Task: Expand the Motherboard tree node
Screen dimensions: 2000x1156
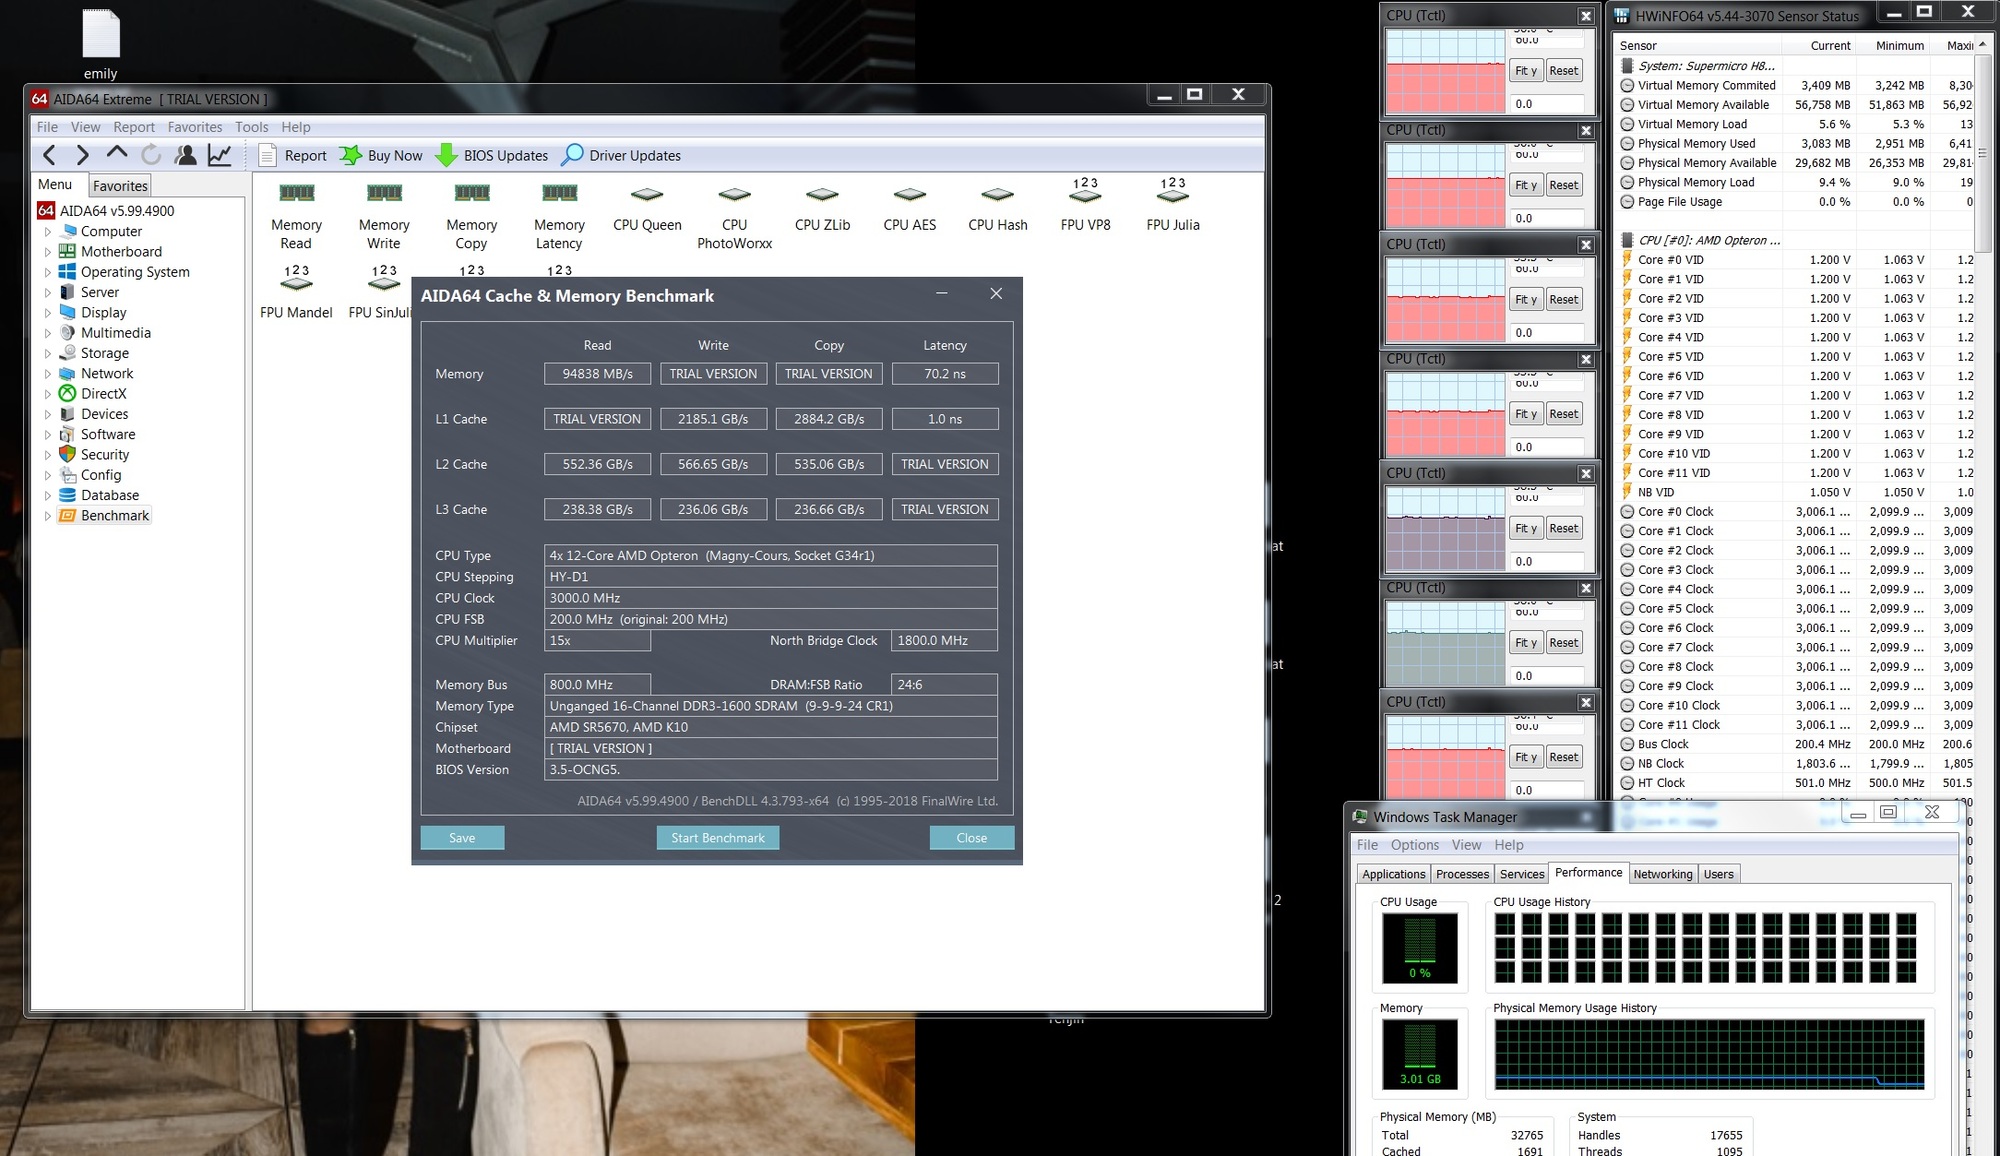Action: point(47,252)
